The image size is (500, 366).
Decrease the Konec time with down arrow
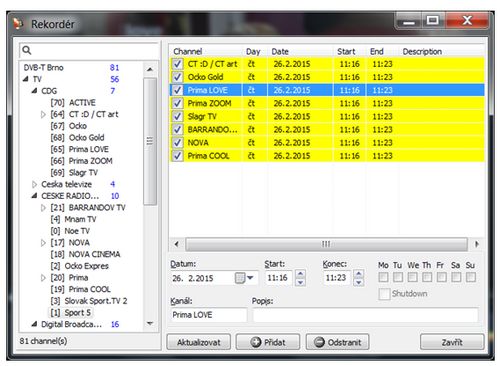[x=359, y=282]
